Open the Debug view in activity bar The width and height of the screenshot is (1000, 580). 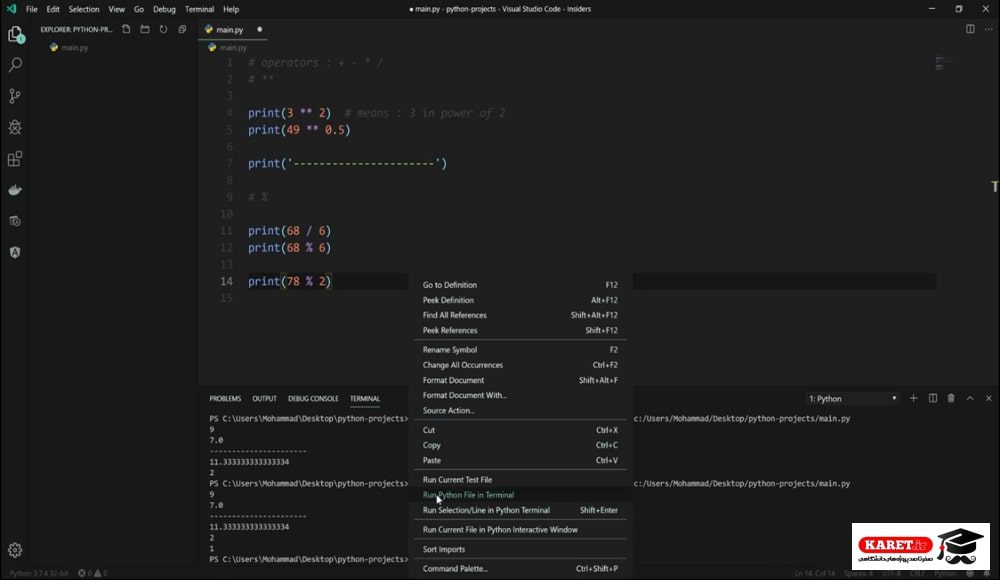click(15, 127)
